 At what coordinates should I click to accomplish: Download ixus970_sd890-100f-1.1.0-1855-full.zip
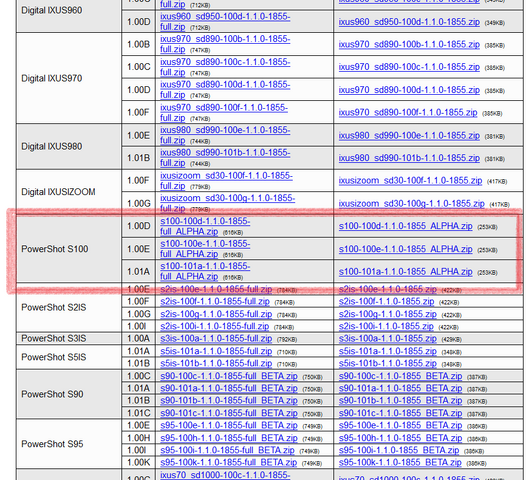coord(224,112)
